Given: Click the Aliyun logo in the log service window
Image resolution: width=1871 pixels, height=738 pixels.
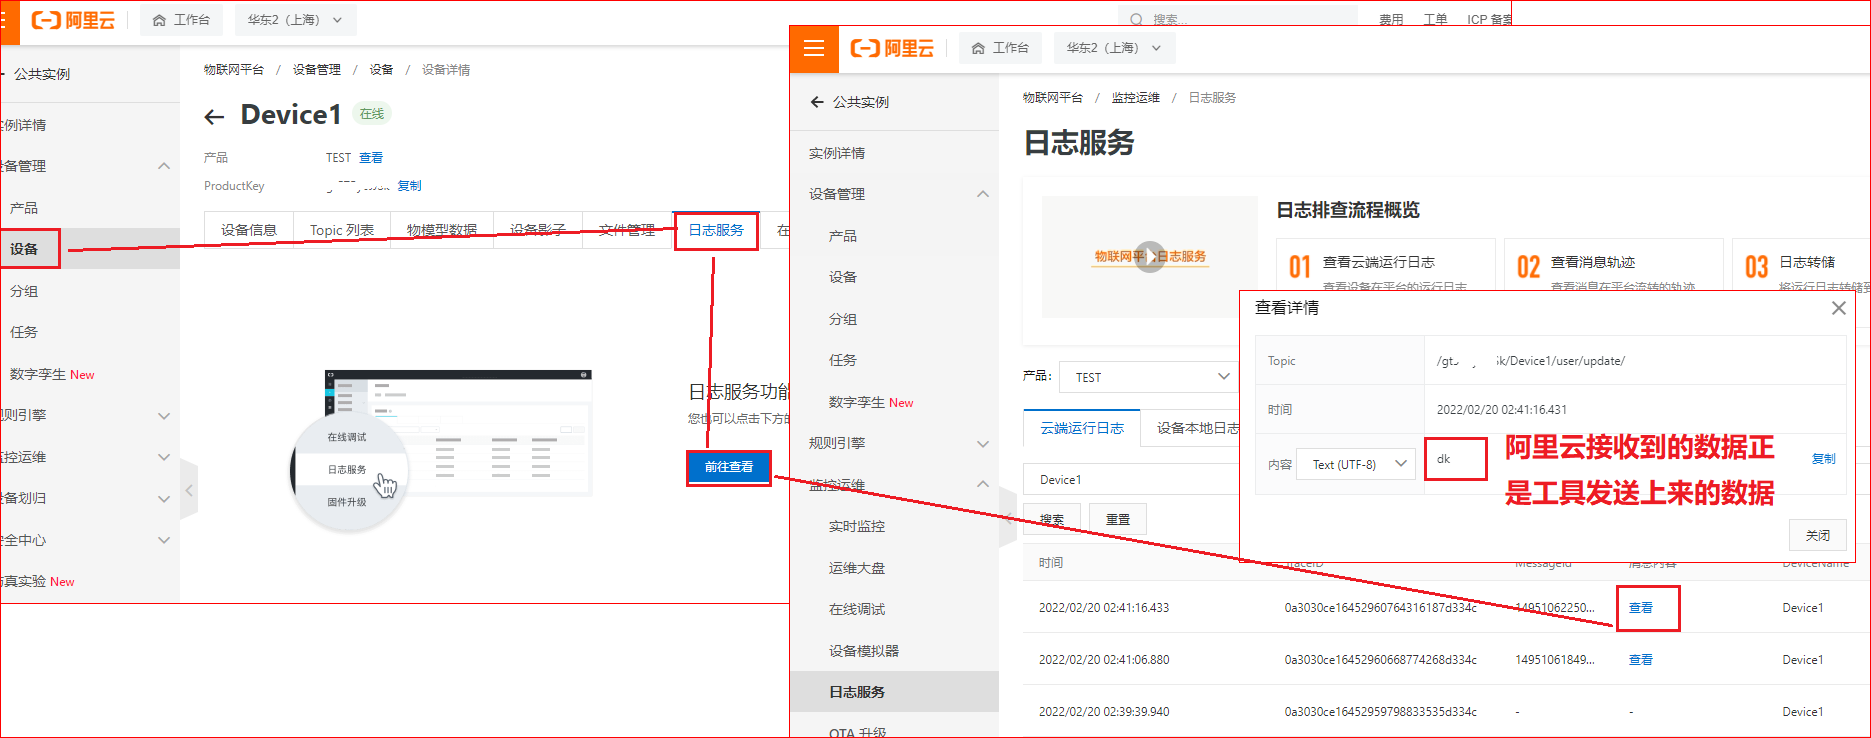Looking at the screenshot, I should click(892, 48).
